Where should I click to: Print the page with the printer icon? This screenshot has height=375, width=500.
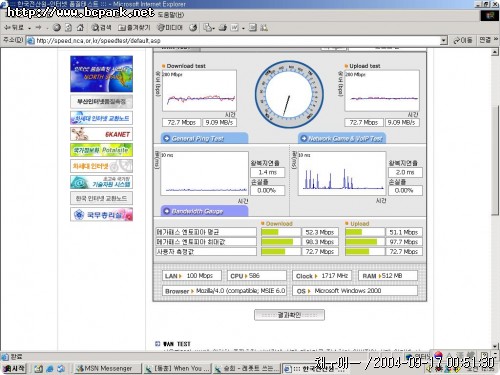pos(223,28)
